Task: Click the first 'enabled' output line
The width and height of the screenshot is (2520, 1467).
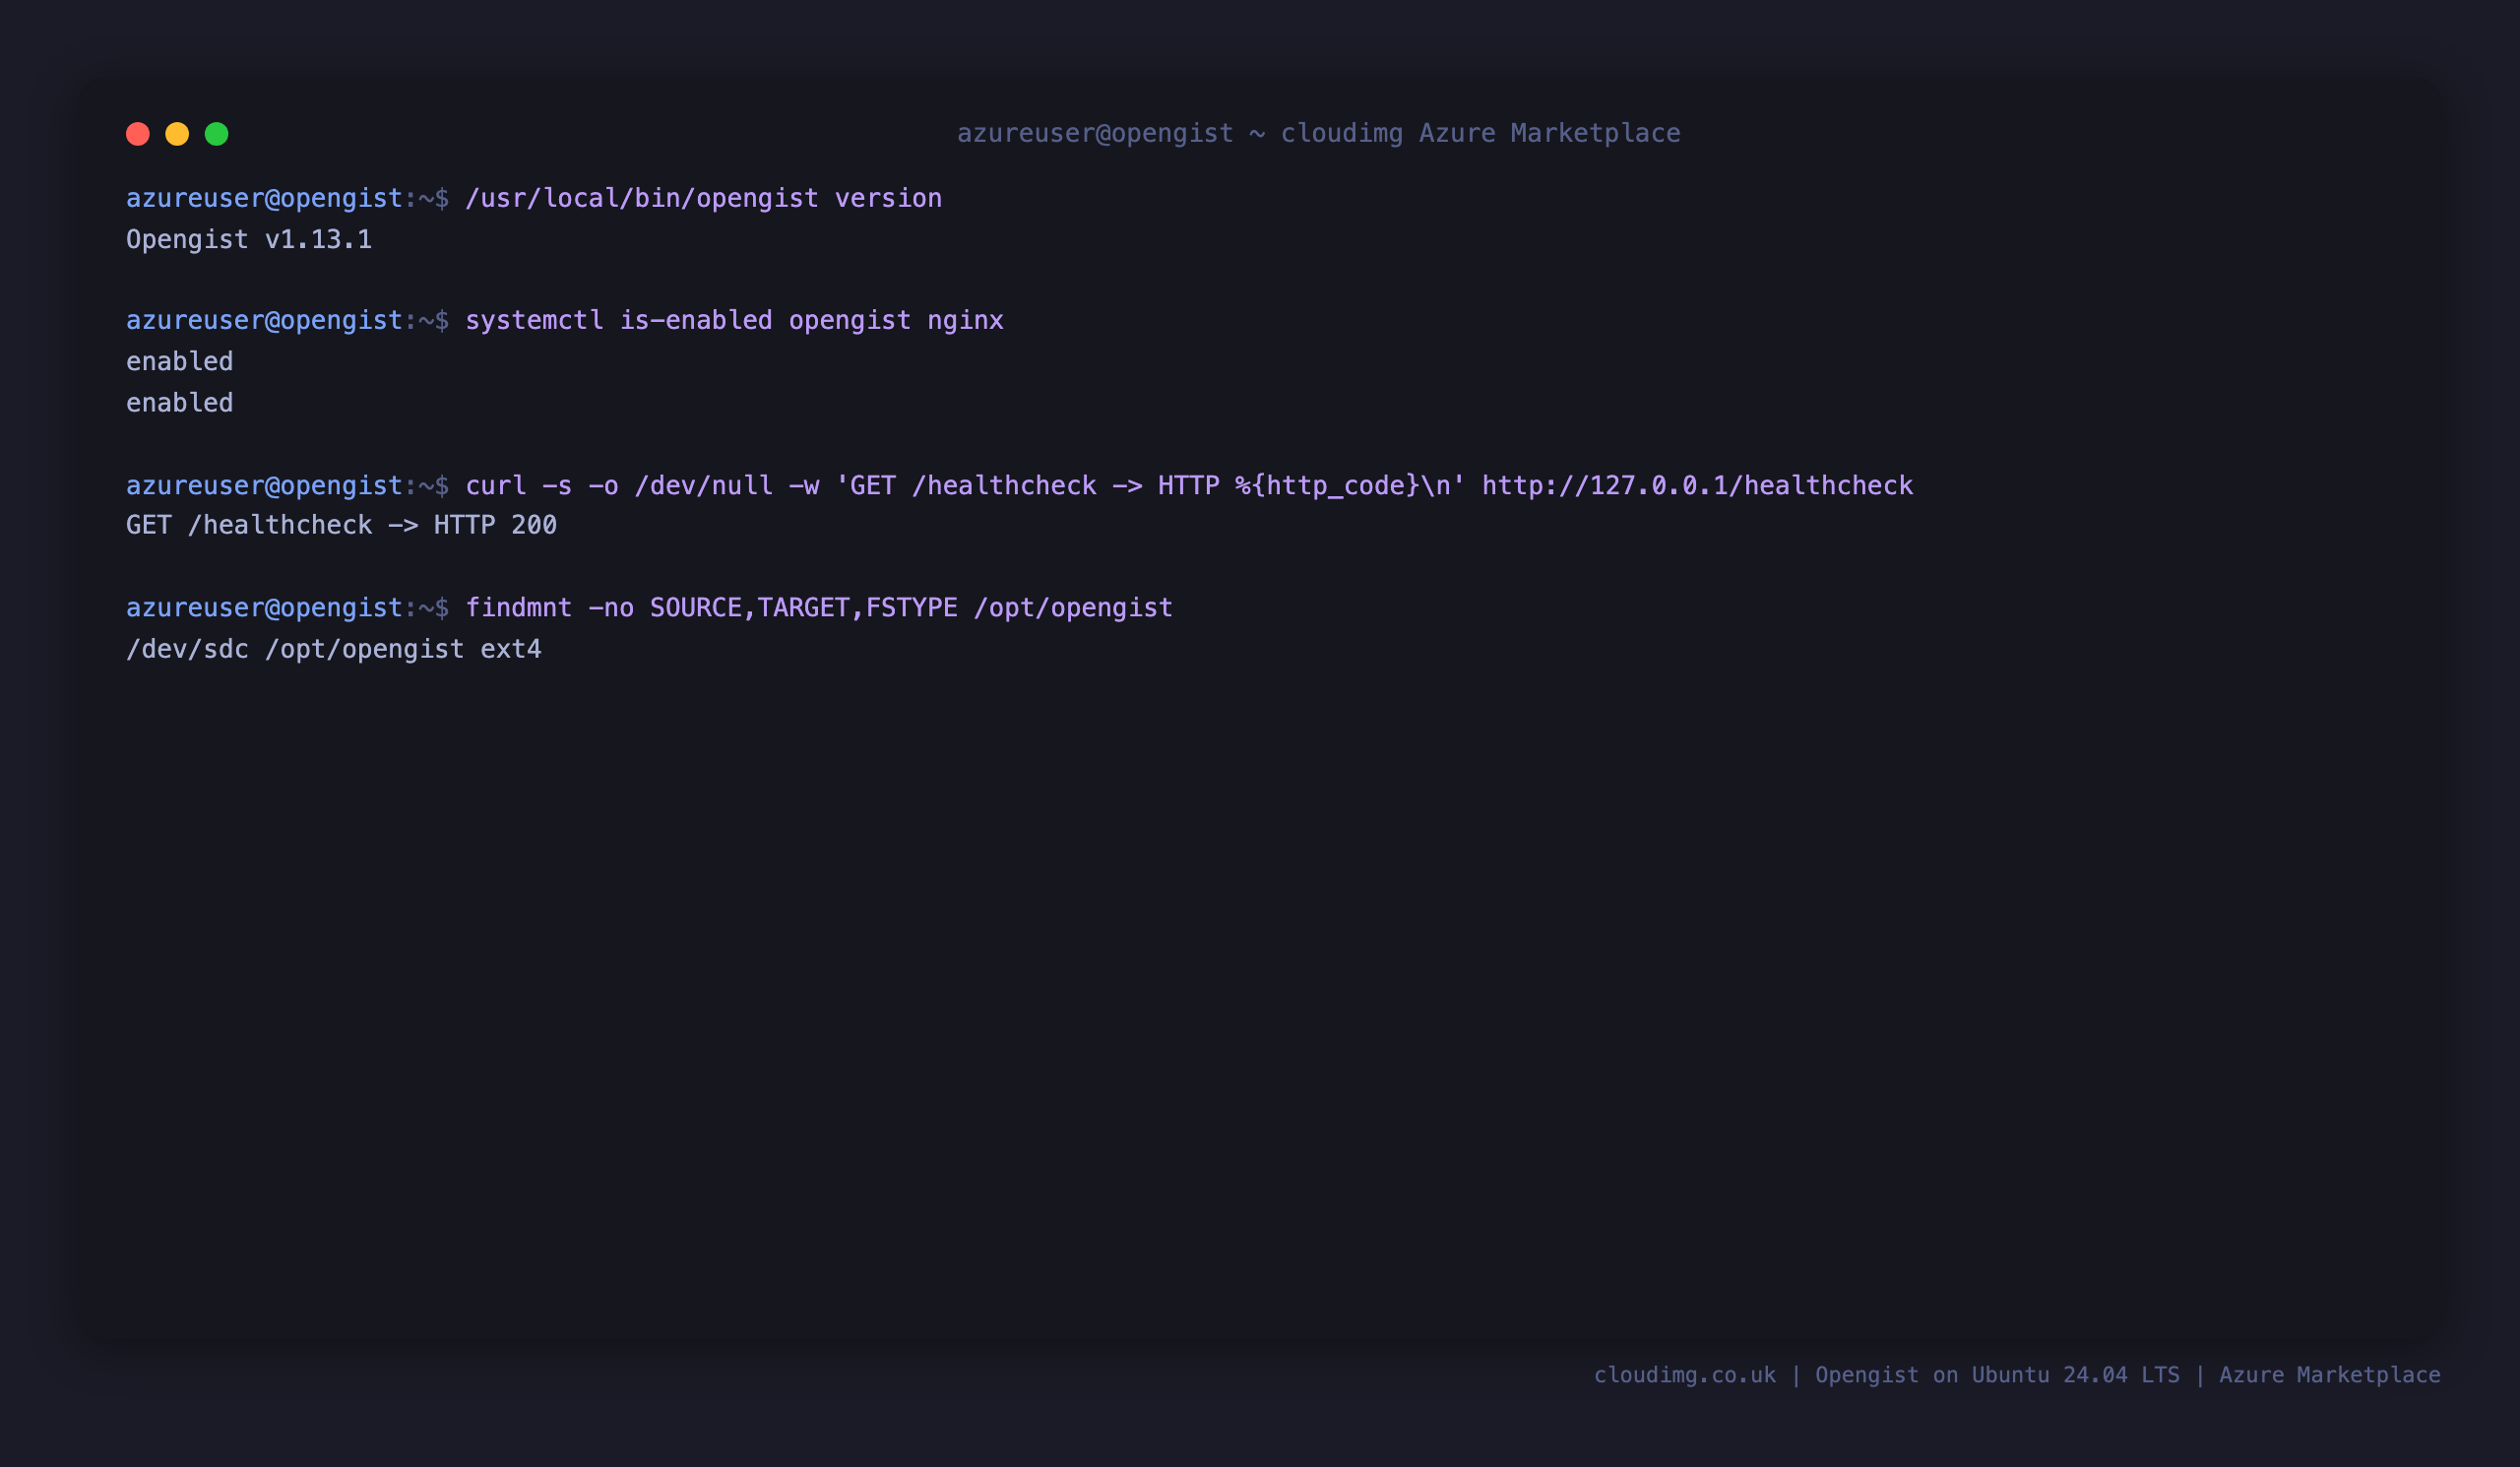Action: (x=180, y=361)
